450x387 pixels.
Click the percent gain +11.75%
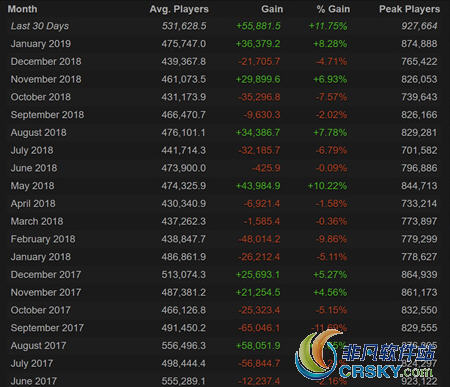(328, 26)
